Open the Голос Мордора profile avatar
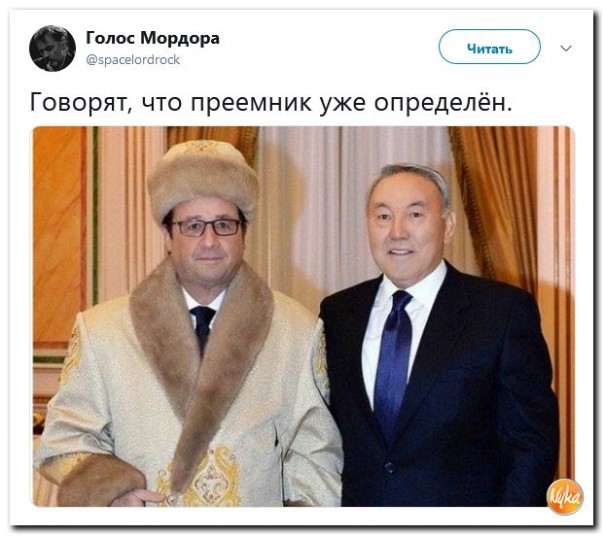The height and width of the screenshot is (536, 604). tap(52, 48)
